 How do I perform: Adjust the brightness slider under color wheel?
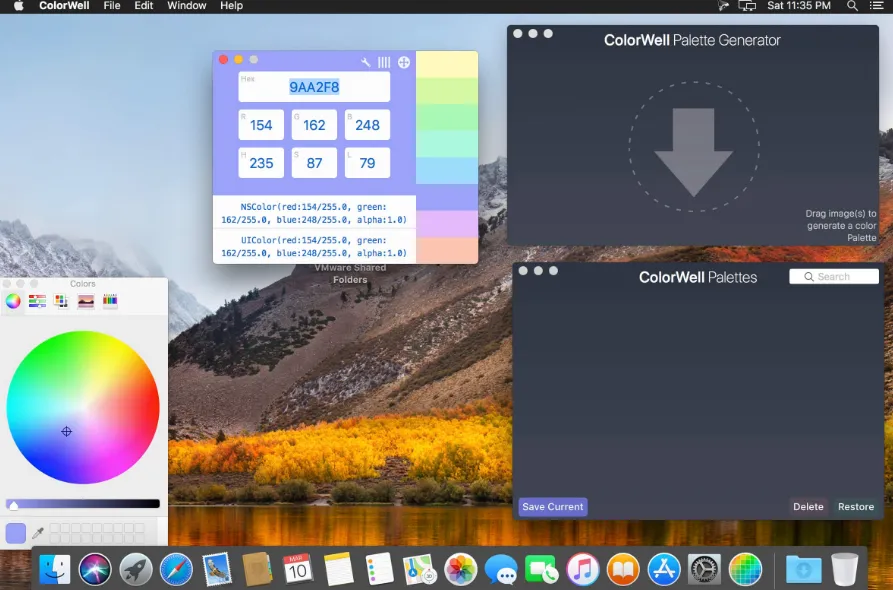coord(83,503)
